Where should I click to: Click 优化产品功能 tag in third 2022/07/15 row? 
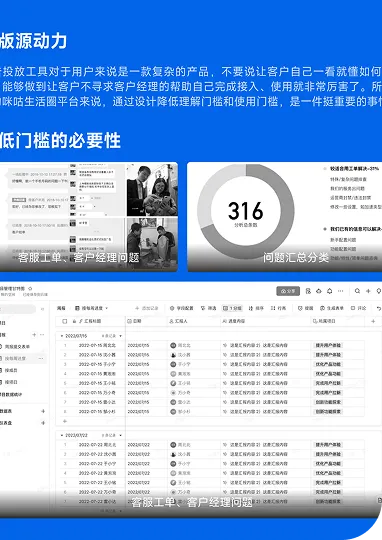(x=328, y=364)
